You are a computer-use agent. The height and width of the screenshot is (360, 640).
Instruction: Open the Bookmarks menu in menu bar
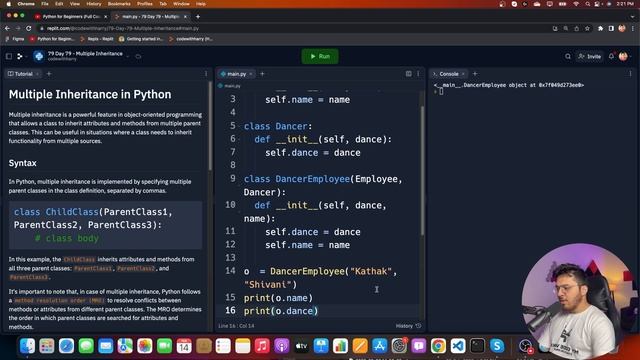[x=119, y=4]
